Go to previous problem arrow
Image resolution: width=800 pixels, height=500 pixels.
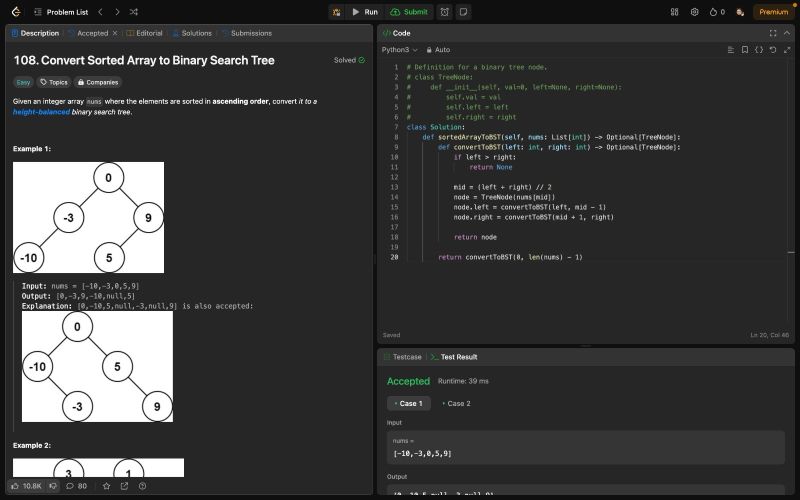[x=101, y=12]
